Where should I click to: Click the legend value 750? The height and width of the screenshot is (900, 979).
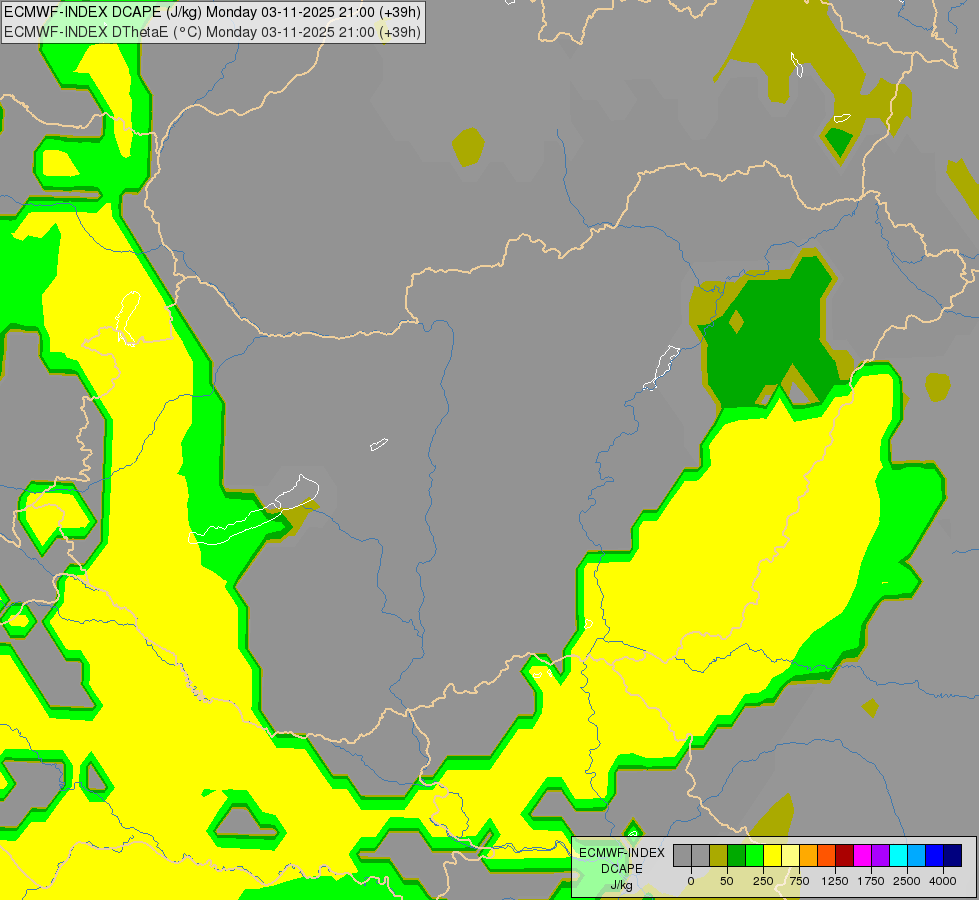799,881
